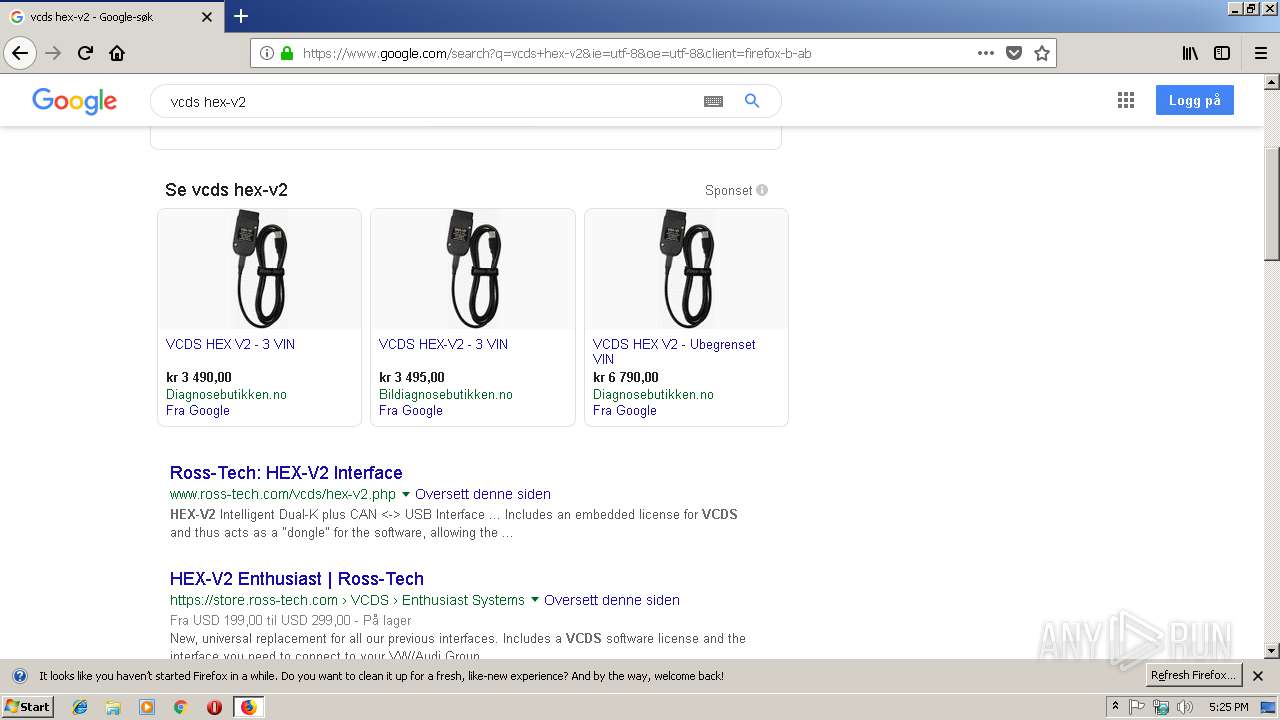1280x720 pixels.
Task: Click the scrollbar down arrow
Action: pyautogui.click(x=1272, y=651)
